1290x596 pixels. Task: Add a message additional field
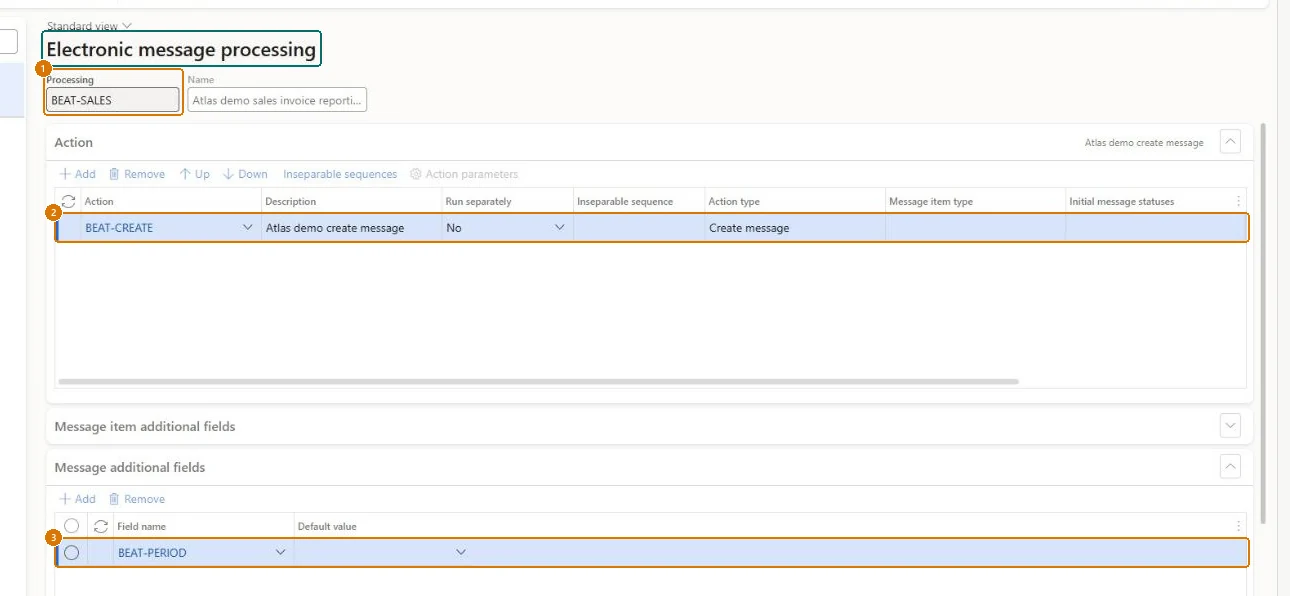(77, 499)
